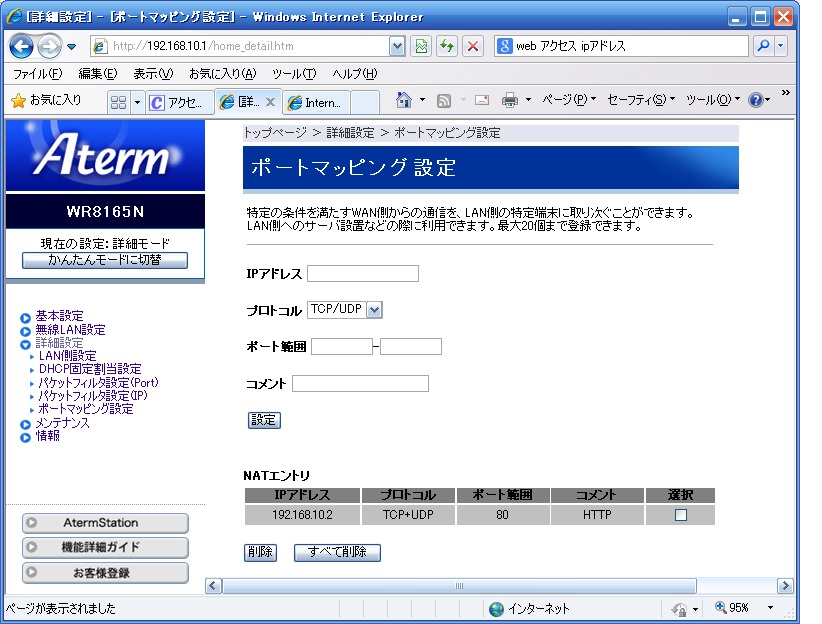This screenshot has height=624, width=822.
Task: Click the 機能詳細ガイド button
Action: tap(105, 547)
